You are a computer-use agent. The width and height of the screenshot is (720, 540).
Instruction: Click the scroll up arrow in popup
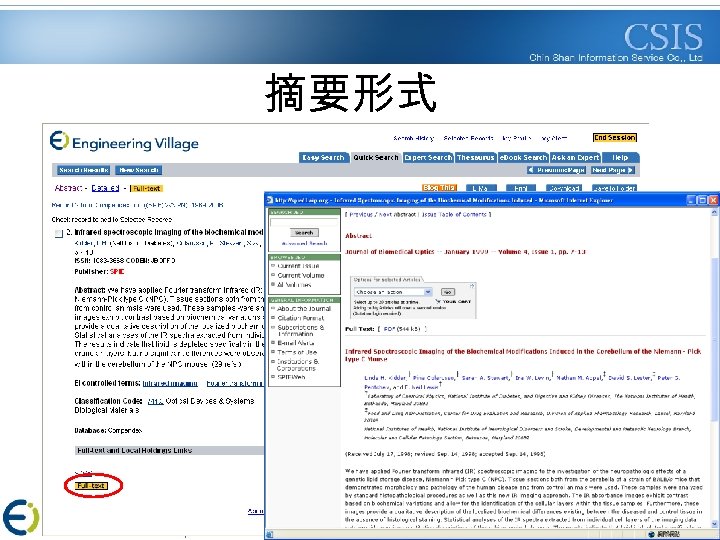click(x=715, y=213)
